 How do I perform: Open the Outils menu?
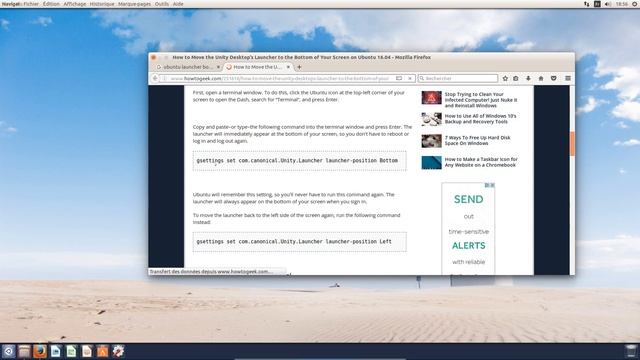(x=162, y=4)
